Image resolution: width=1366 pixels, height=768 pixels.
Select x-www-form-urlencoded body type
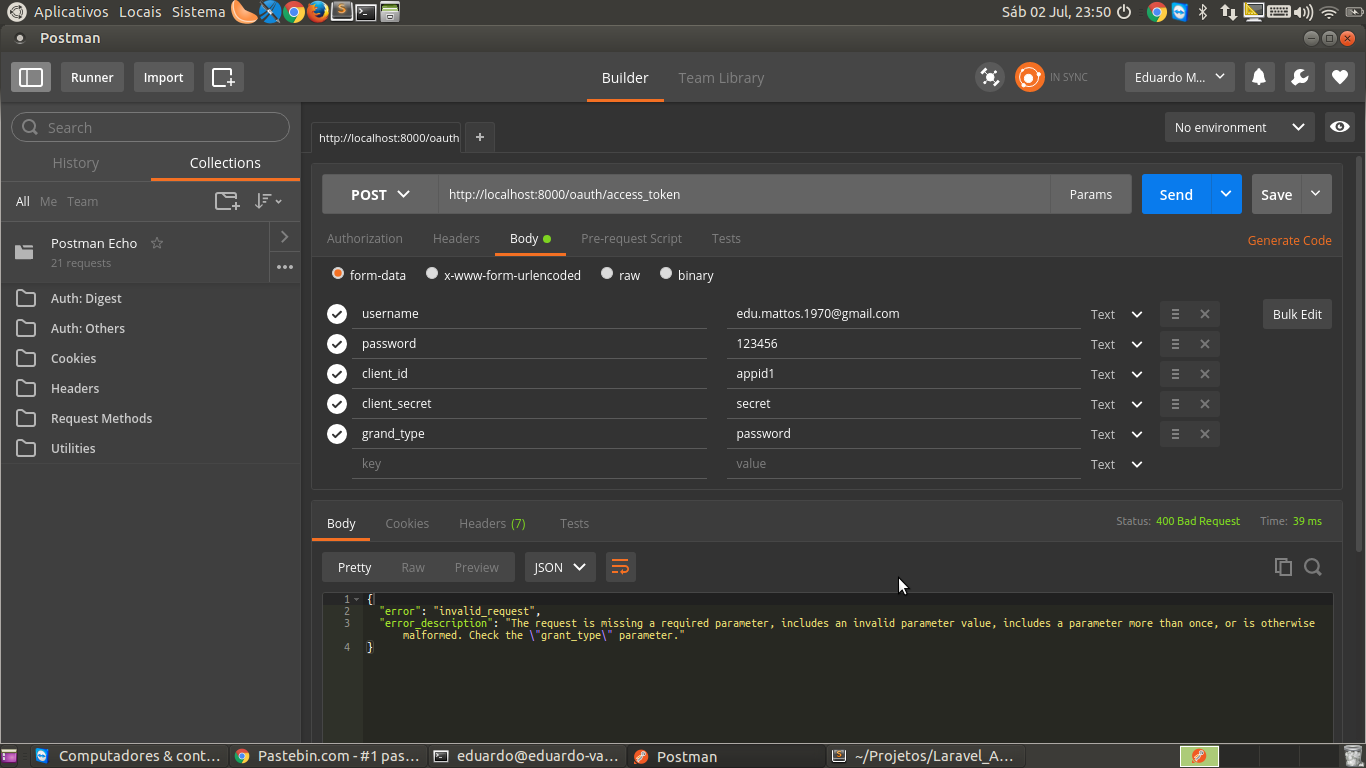tap(432, 273)
